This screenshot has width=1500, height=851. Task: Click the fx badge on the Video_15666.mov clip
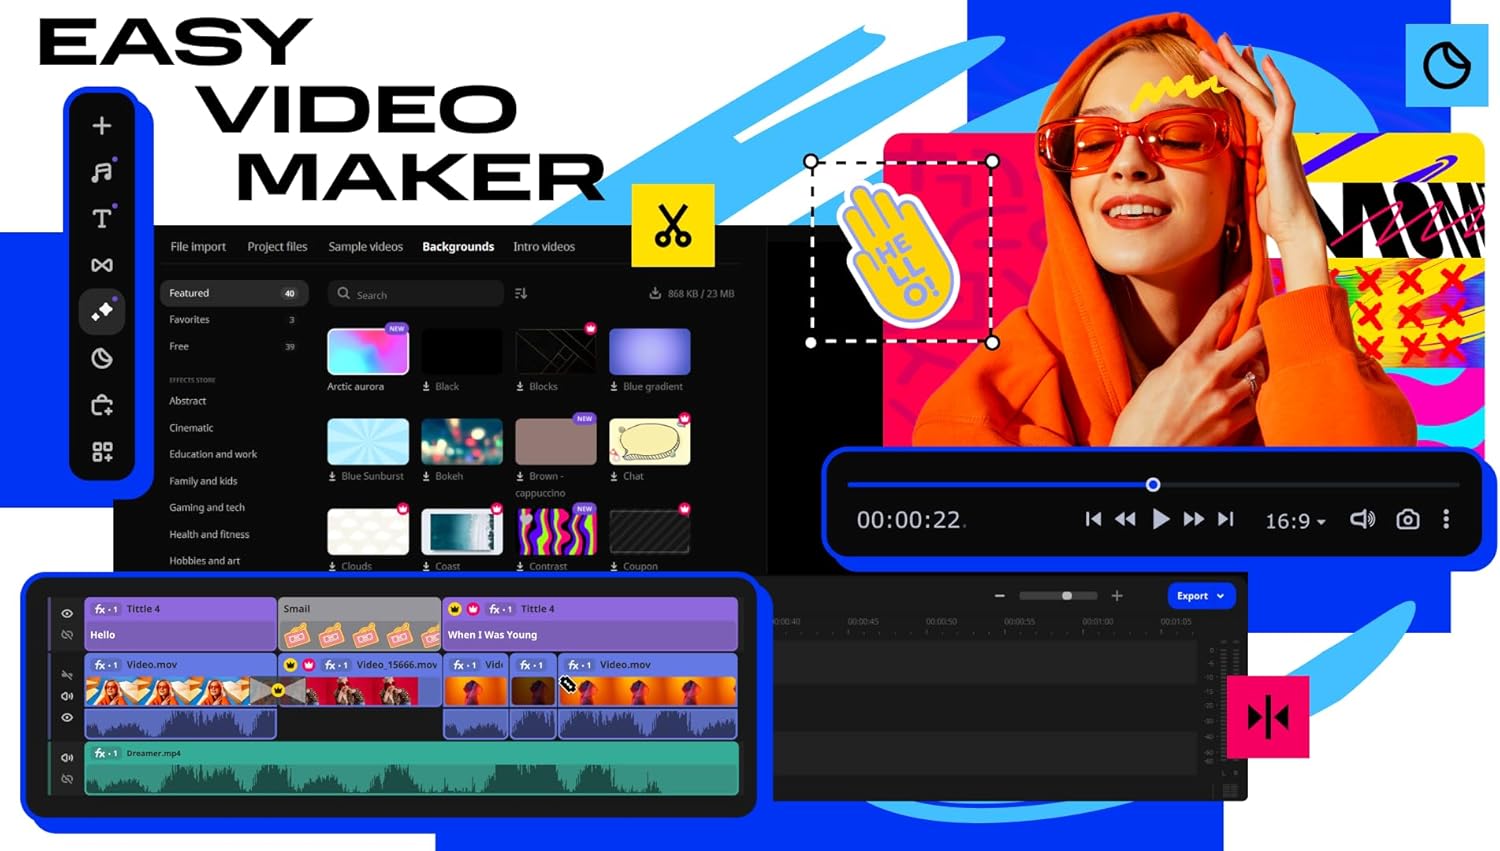(337, 665)
